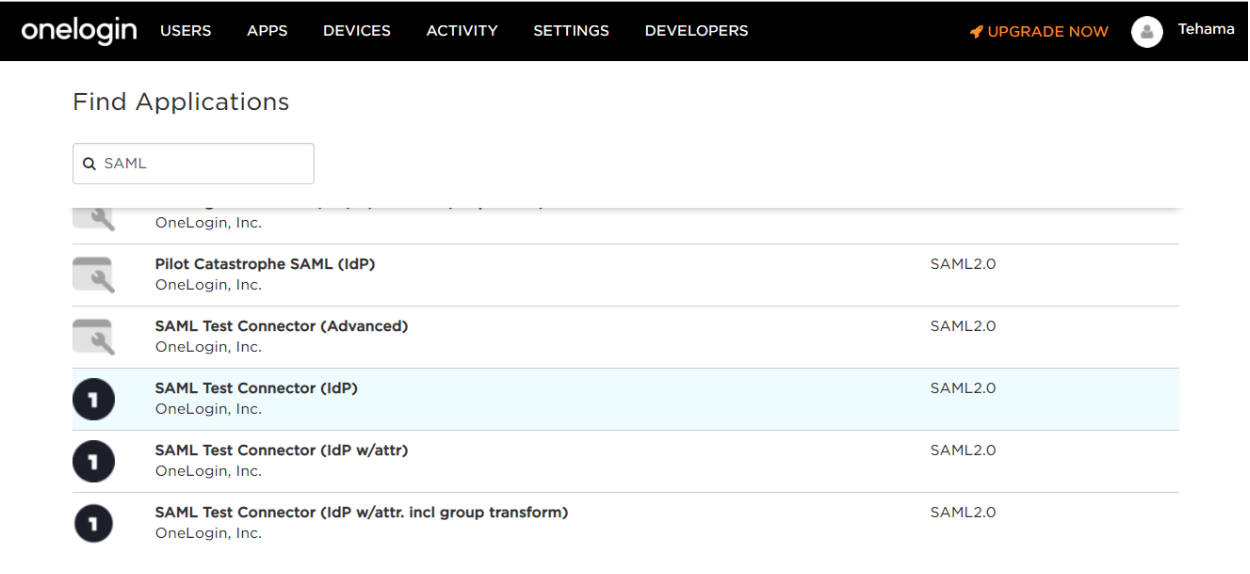Click the rocket icon beside Upgrade Now
Viewport: 1250px width, 574px height.
click(x=977, y=32)
